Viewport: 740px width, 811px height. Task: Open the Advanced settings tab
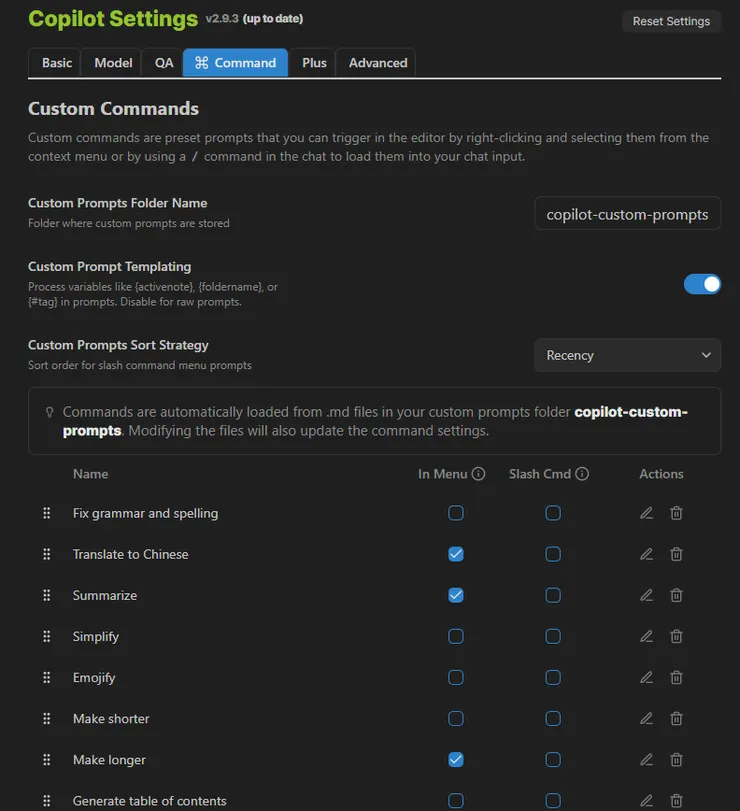378,62
